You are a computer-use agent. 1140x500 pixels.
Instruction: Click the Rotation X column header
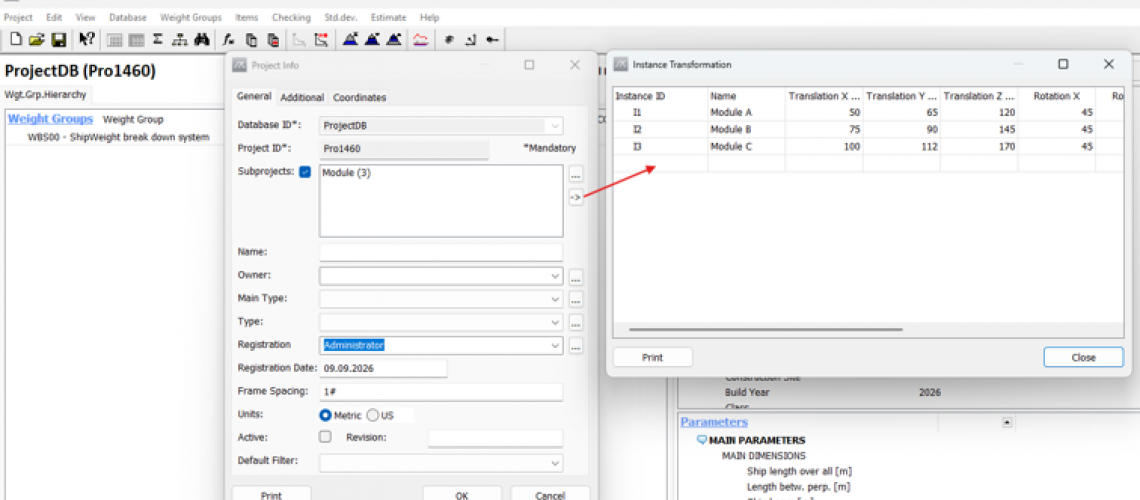pos(1056,96)
